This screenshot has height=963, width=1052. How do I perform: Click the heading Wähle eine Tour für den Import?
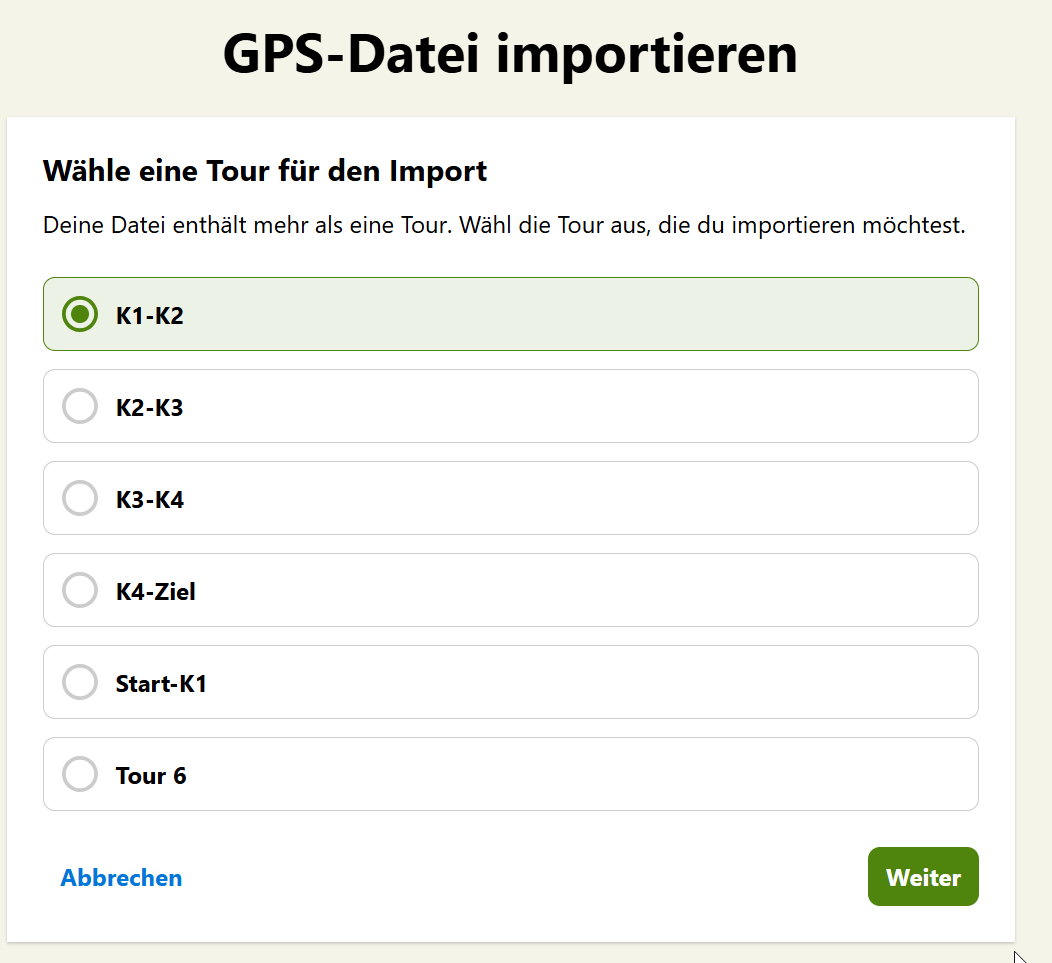tap(265, 171)
